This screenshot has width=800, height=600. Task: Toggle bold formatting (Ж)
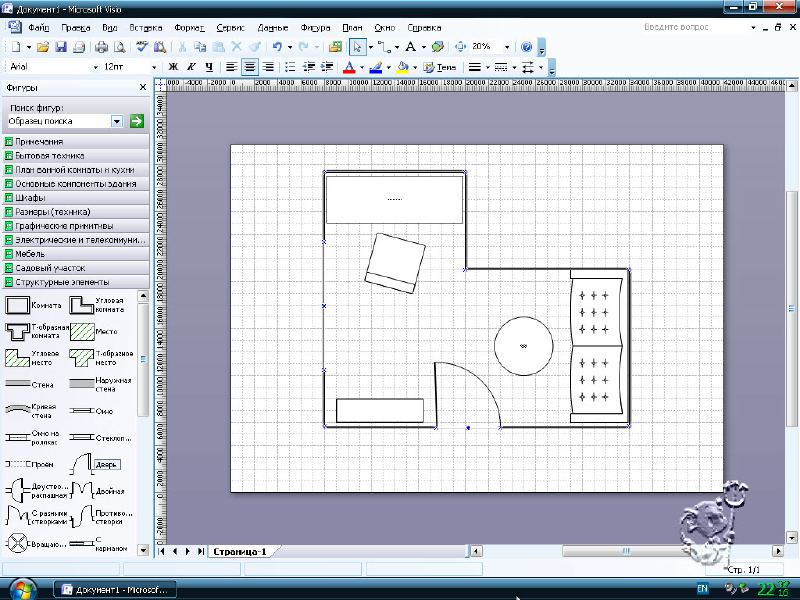[x=172, y=67]
